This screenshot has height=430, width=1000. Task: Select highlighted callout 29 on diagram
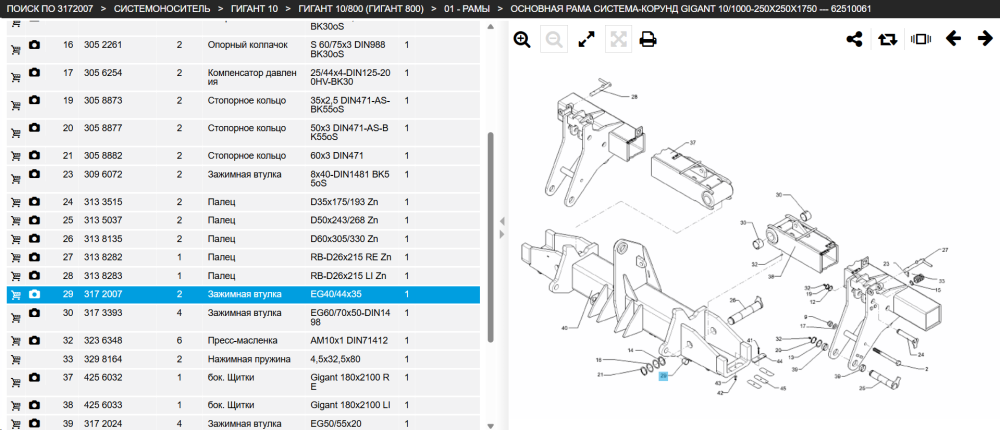(x=663, y=376)
